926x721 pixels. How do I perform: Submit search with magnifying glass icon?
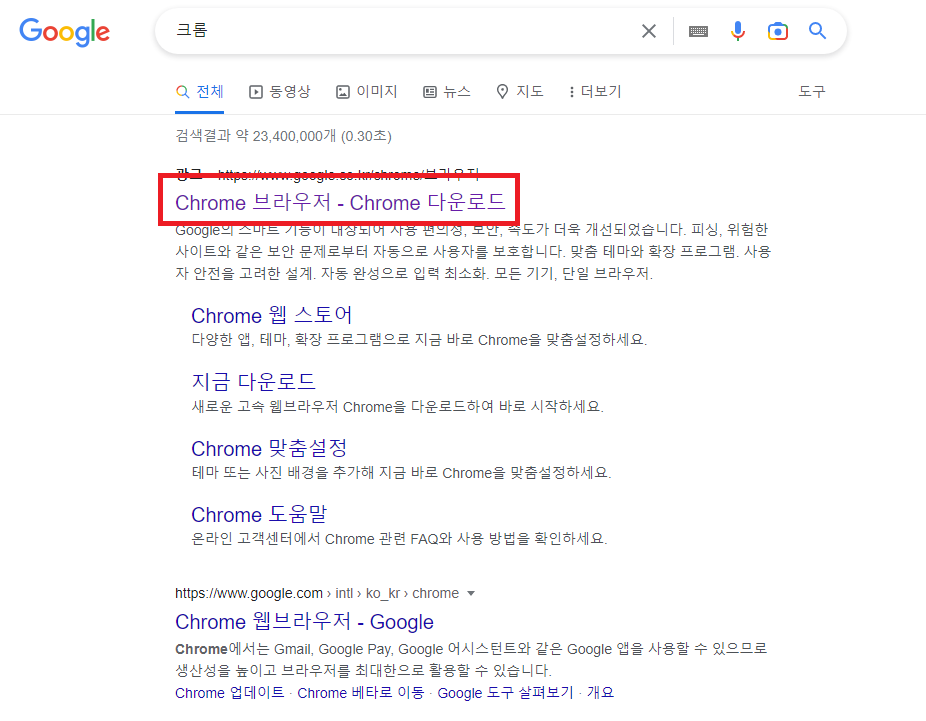point(817,31)
